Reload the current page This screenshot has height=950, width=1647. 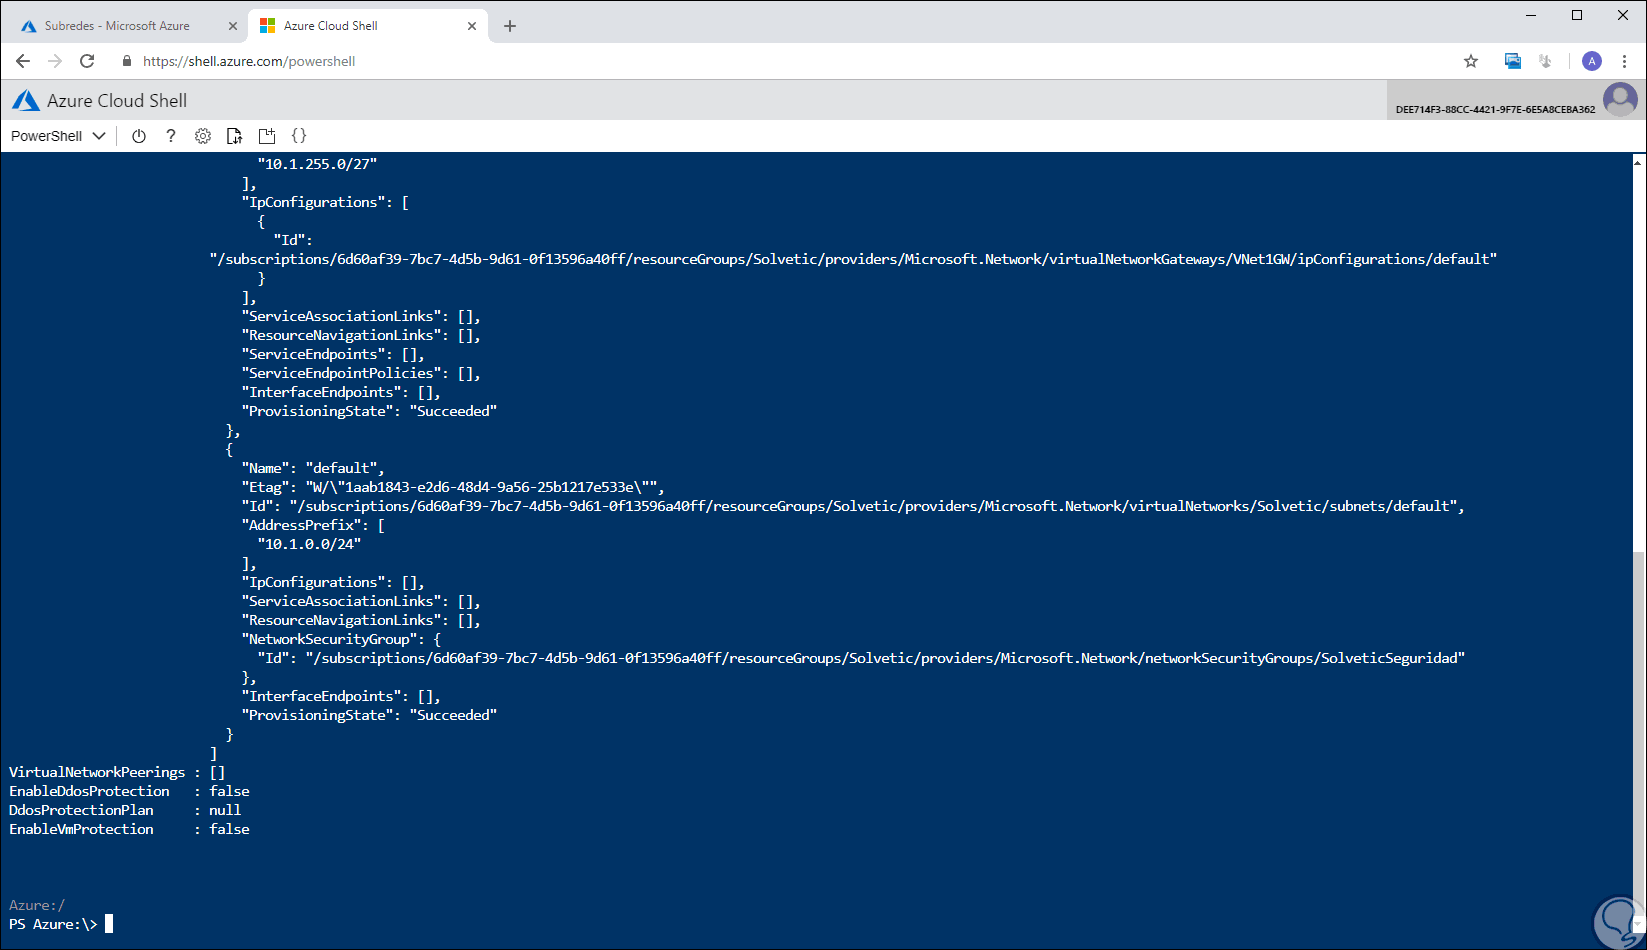pyautogui.click(x=87, y=61)
